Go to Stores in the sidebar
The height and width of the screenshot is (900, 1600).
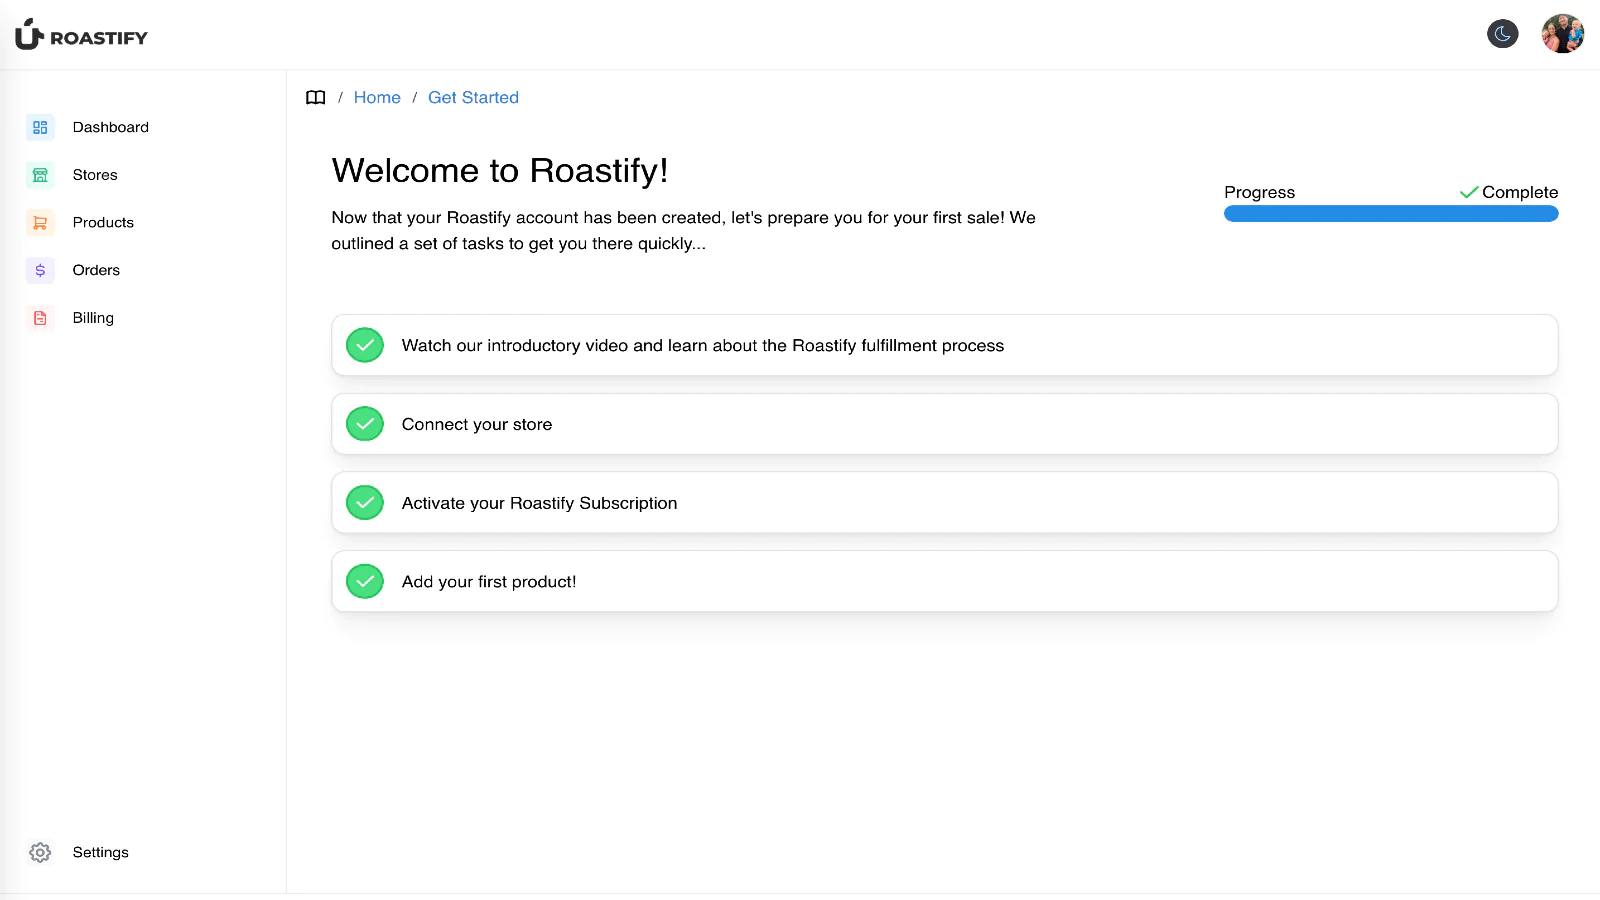pyautogui.click(x=95, y=175)
